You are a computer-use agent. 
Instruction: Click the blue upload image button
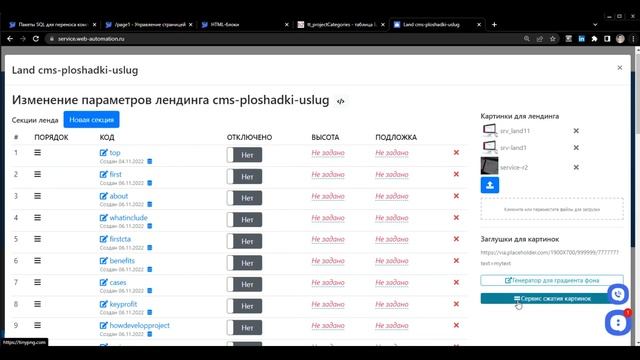[x=489, y=185]
